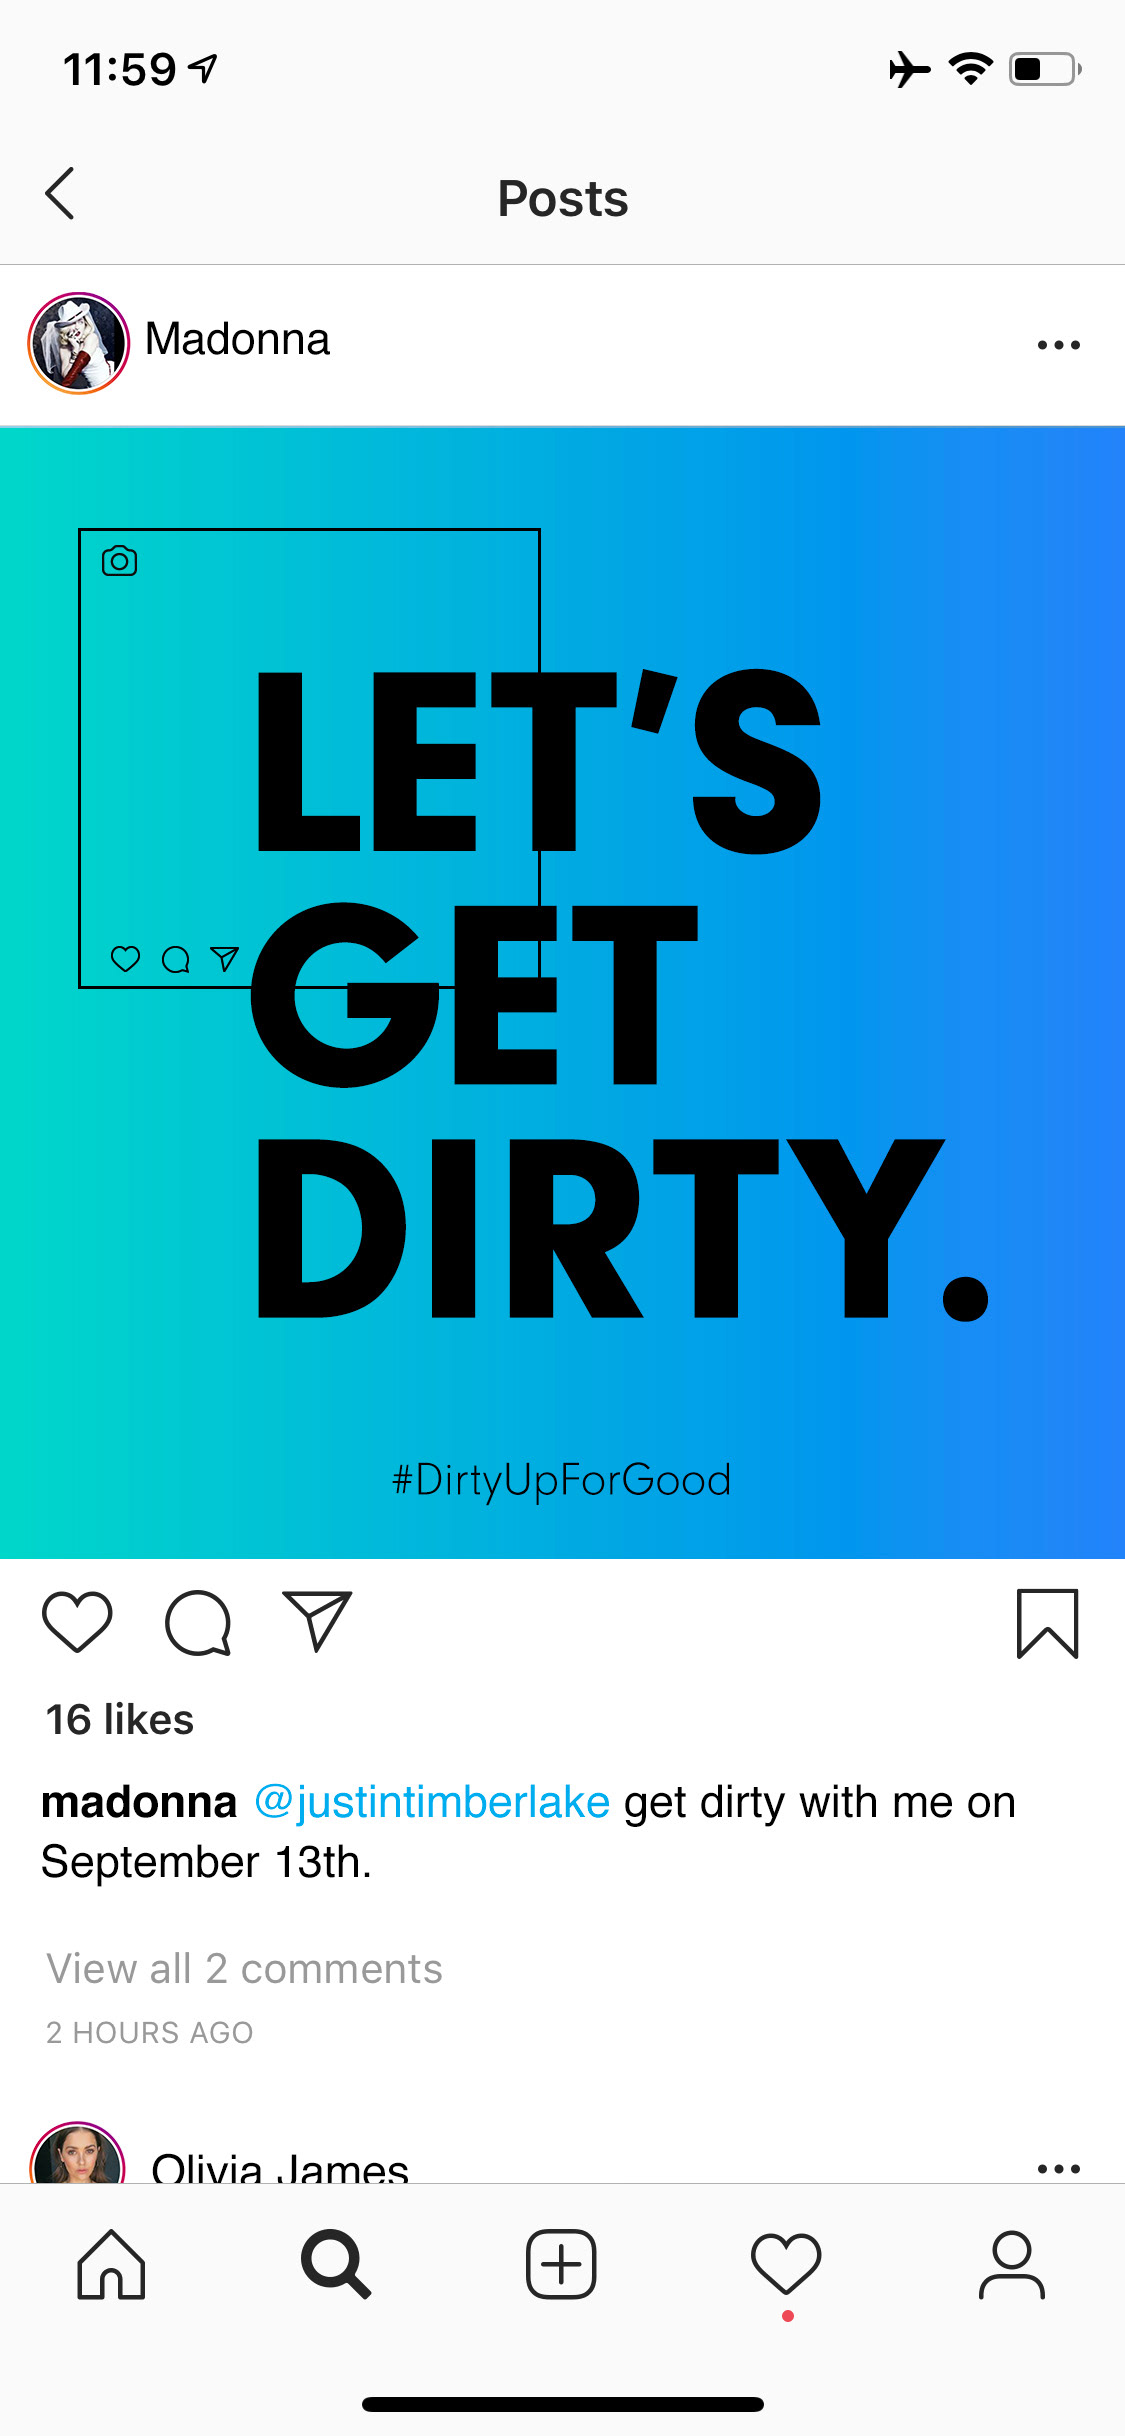
Task: View all 2 comments
Action: coord(244,1968)
